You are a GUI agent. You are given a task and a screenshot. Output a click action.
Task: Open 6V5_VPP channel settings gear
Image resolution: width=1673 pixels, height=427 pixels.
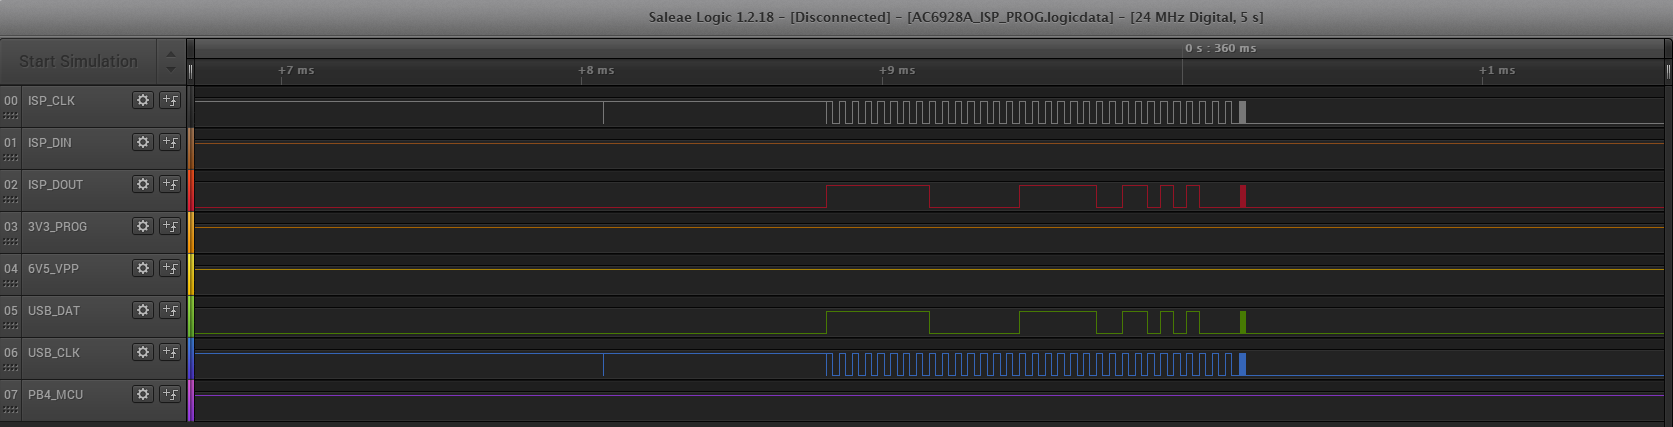tap(143, 268)
